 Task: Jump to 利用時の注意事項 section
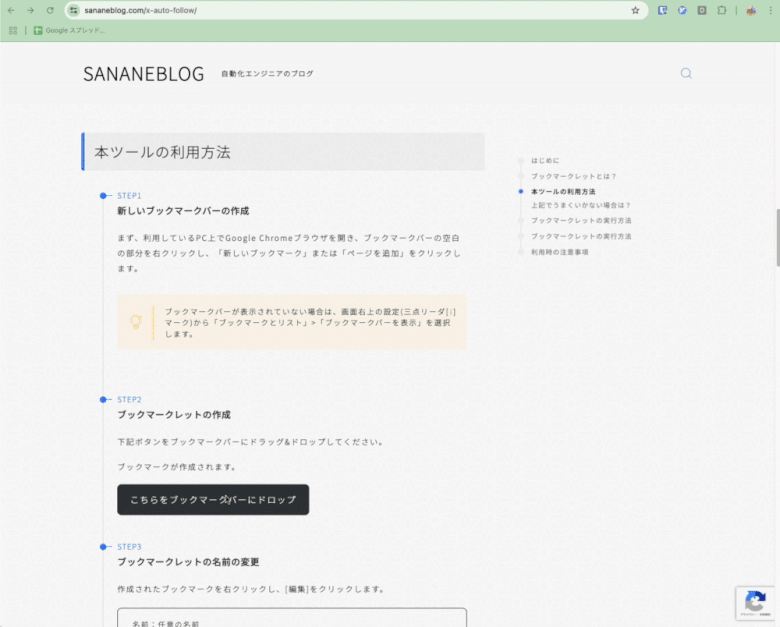[x=560, y=252]
